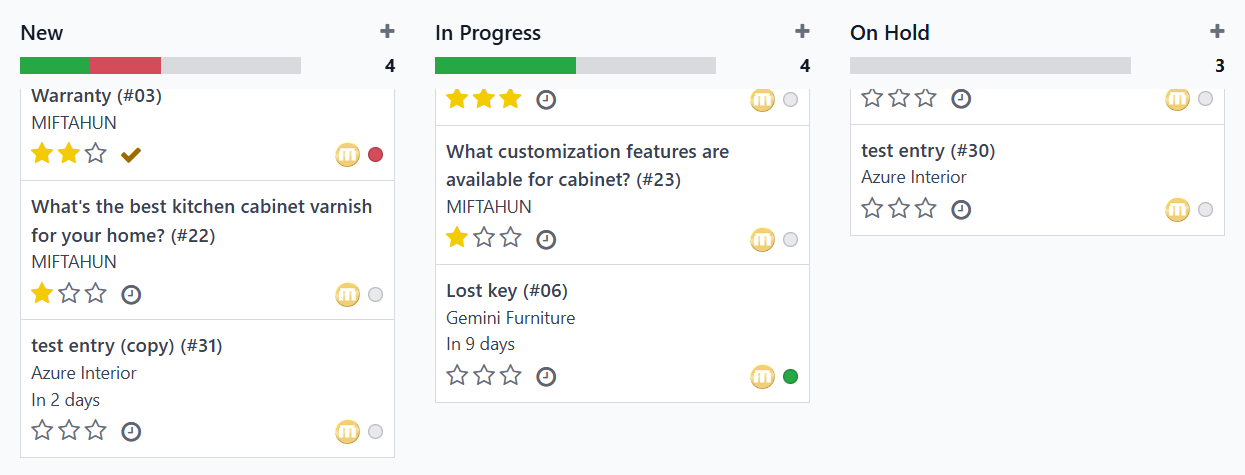Open red status dropdown on Warranty card
This screenshot has width=1245, height=475.
coord(376,155)
